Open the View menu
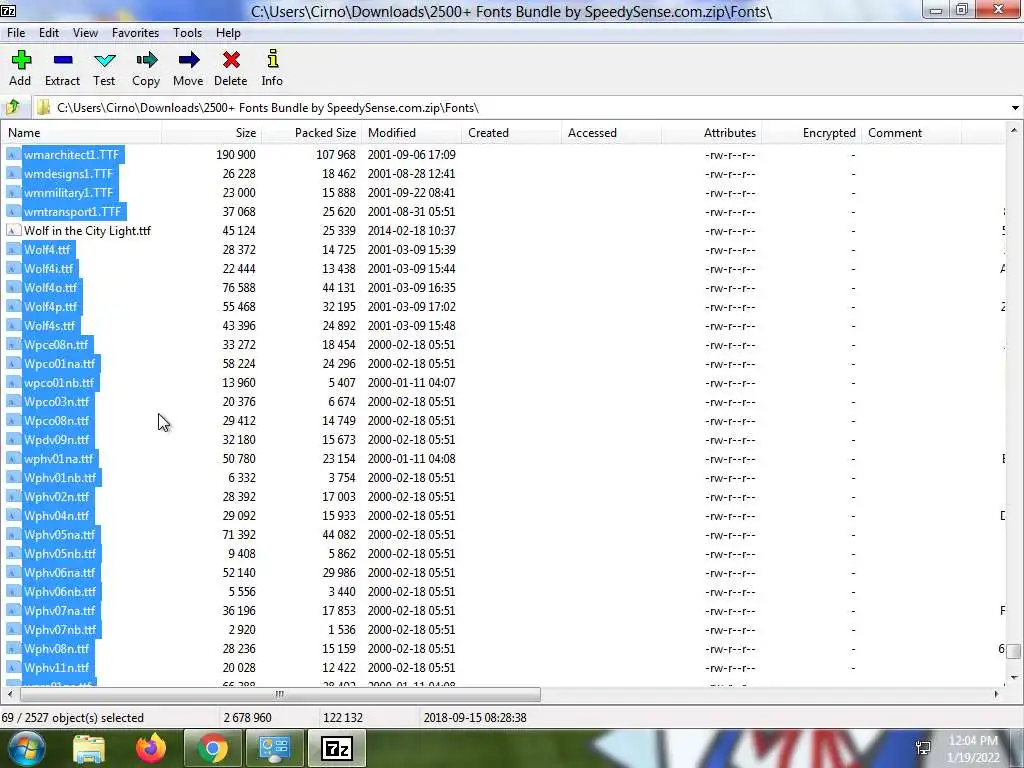Screen dimensions: 1024x768 [x=86, y=33]
